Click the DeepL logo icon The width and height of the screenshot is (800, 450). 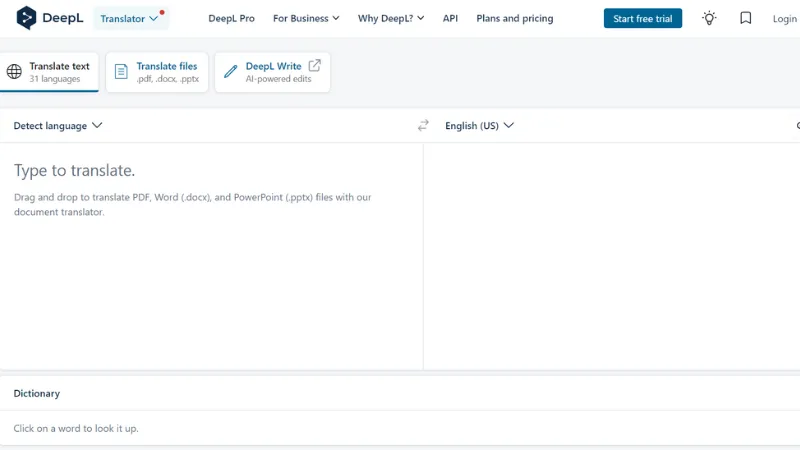(26, 18)
